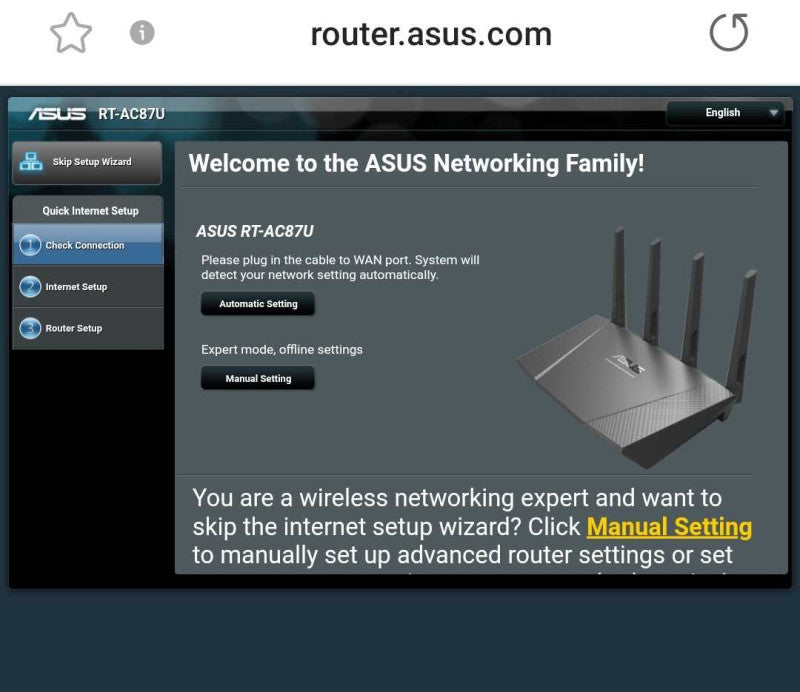The image size is (800, 692).
Task: Click step 2 circle icon
Action: (30, 287)
